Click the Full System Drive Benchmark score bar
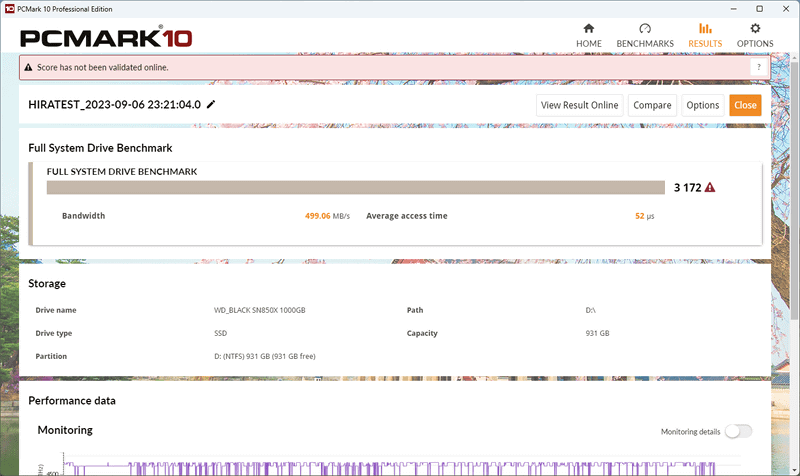The width and height of the screenshot is (800, 476). click(x=356, y=187)
